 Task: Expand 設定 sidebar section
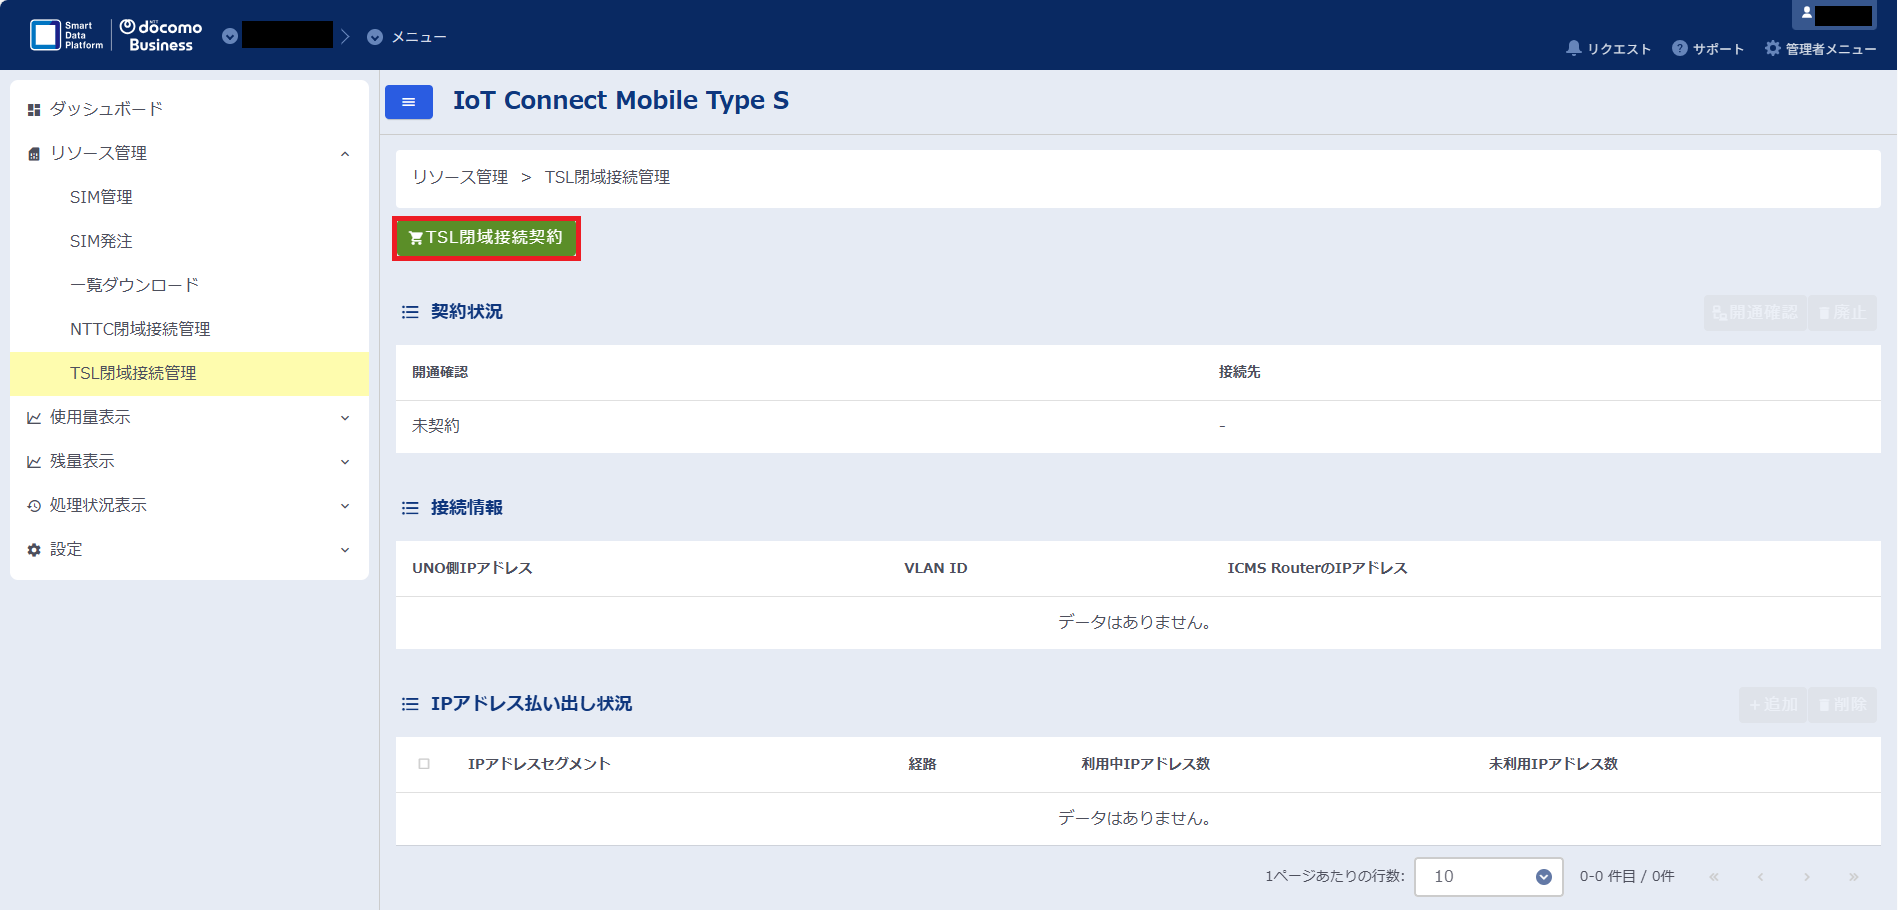point(189,549)
